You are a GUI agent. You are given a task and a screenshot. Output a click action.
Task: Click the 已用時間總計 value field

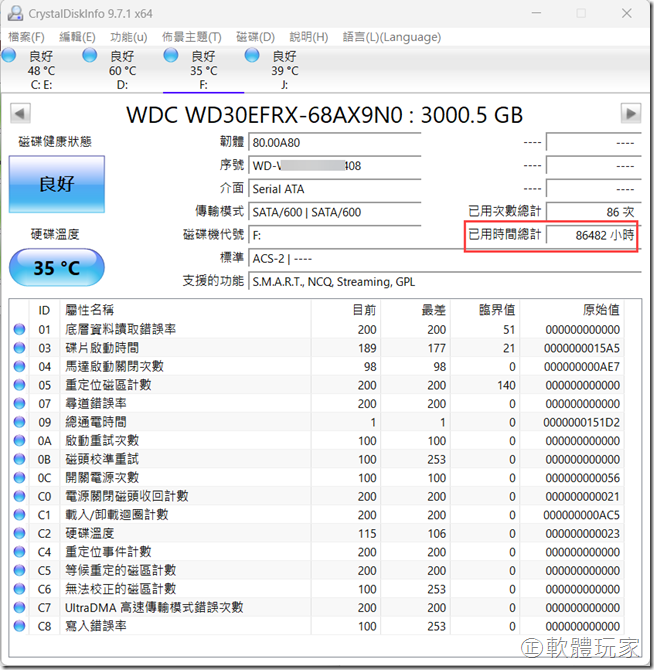coord(591,234)
